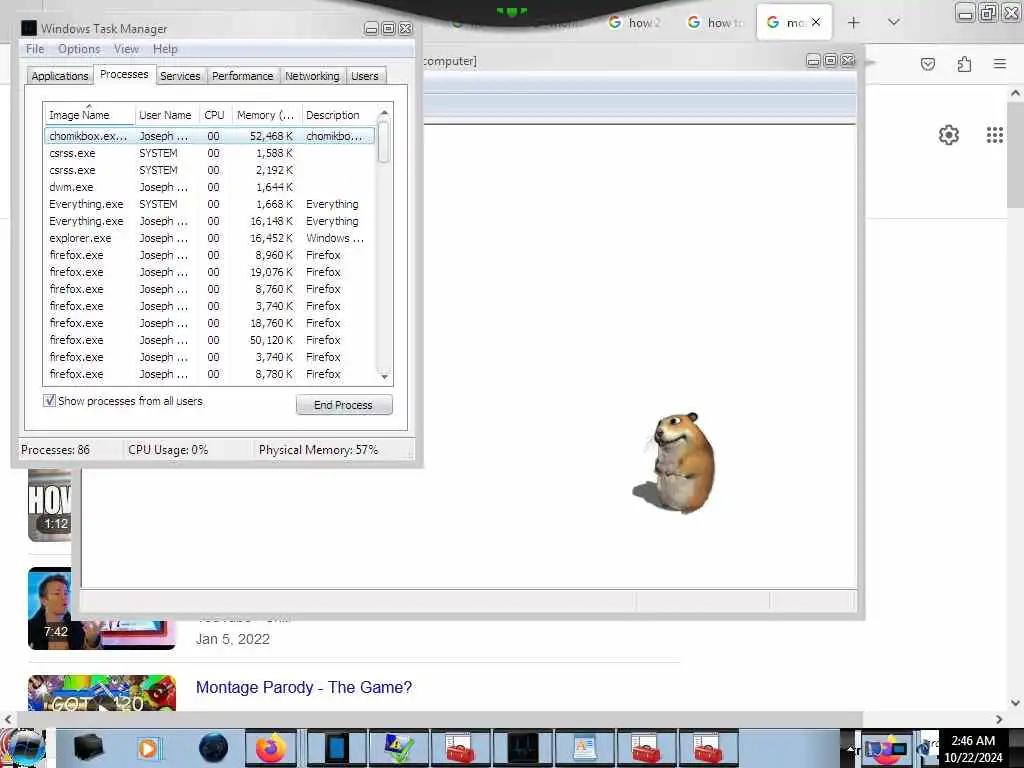Select firefox.exe row using 19,076 K
Viewport: 1024px width, 768px height.
coord(210,272)
